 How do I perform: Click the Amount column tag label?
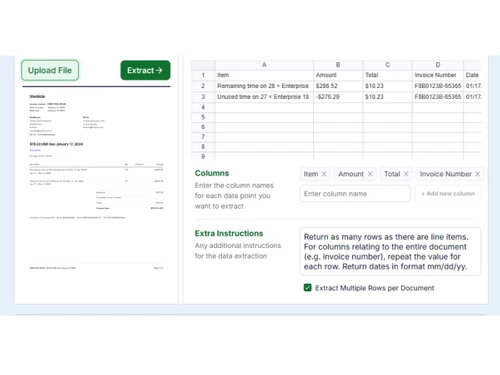[x=351, y=174]
